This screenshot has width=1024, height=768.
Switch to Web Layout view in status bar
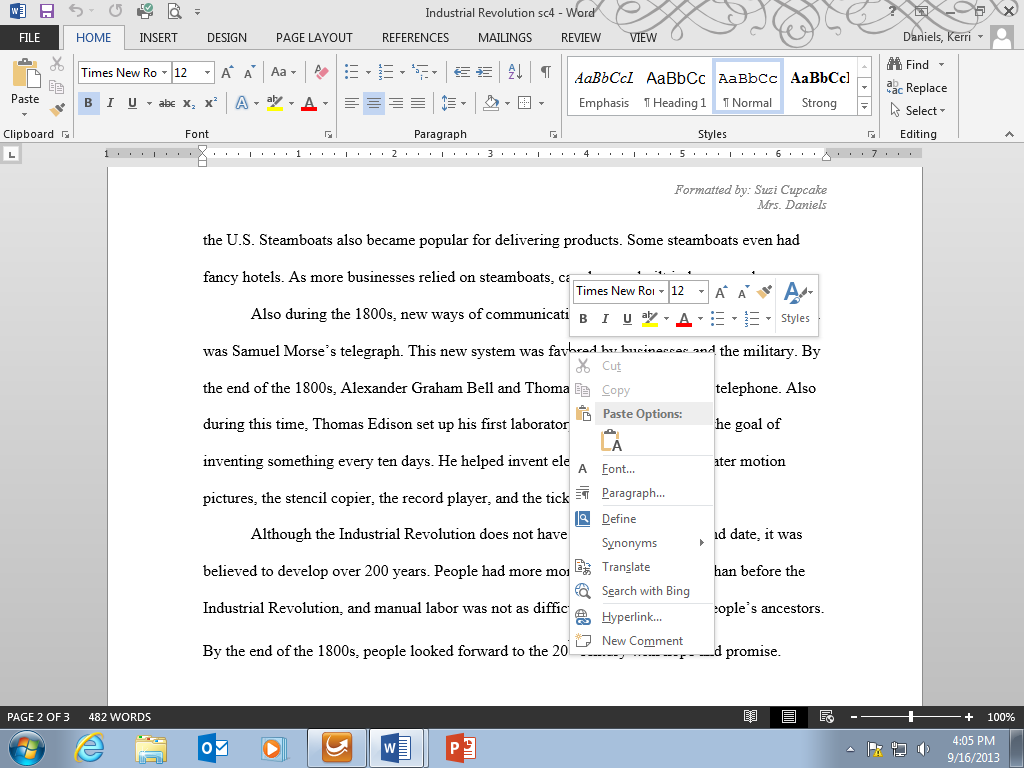tap(826, 716)
